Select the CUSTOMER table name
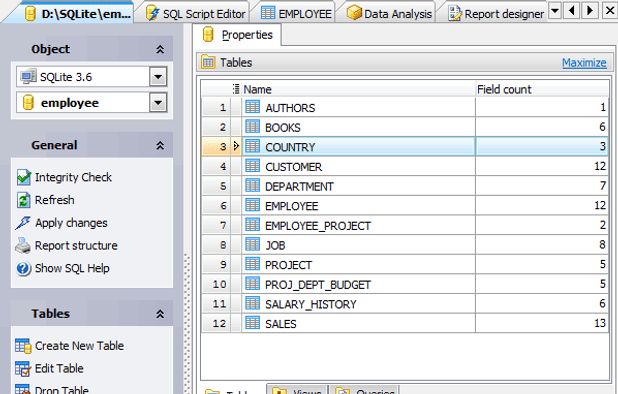This screenshot has height=394, width=618. click(x=294, y=167)
